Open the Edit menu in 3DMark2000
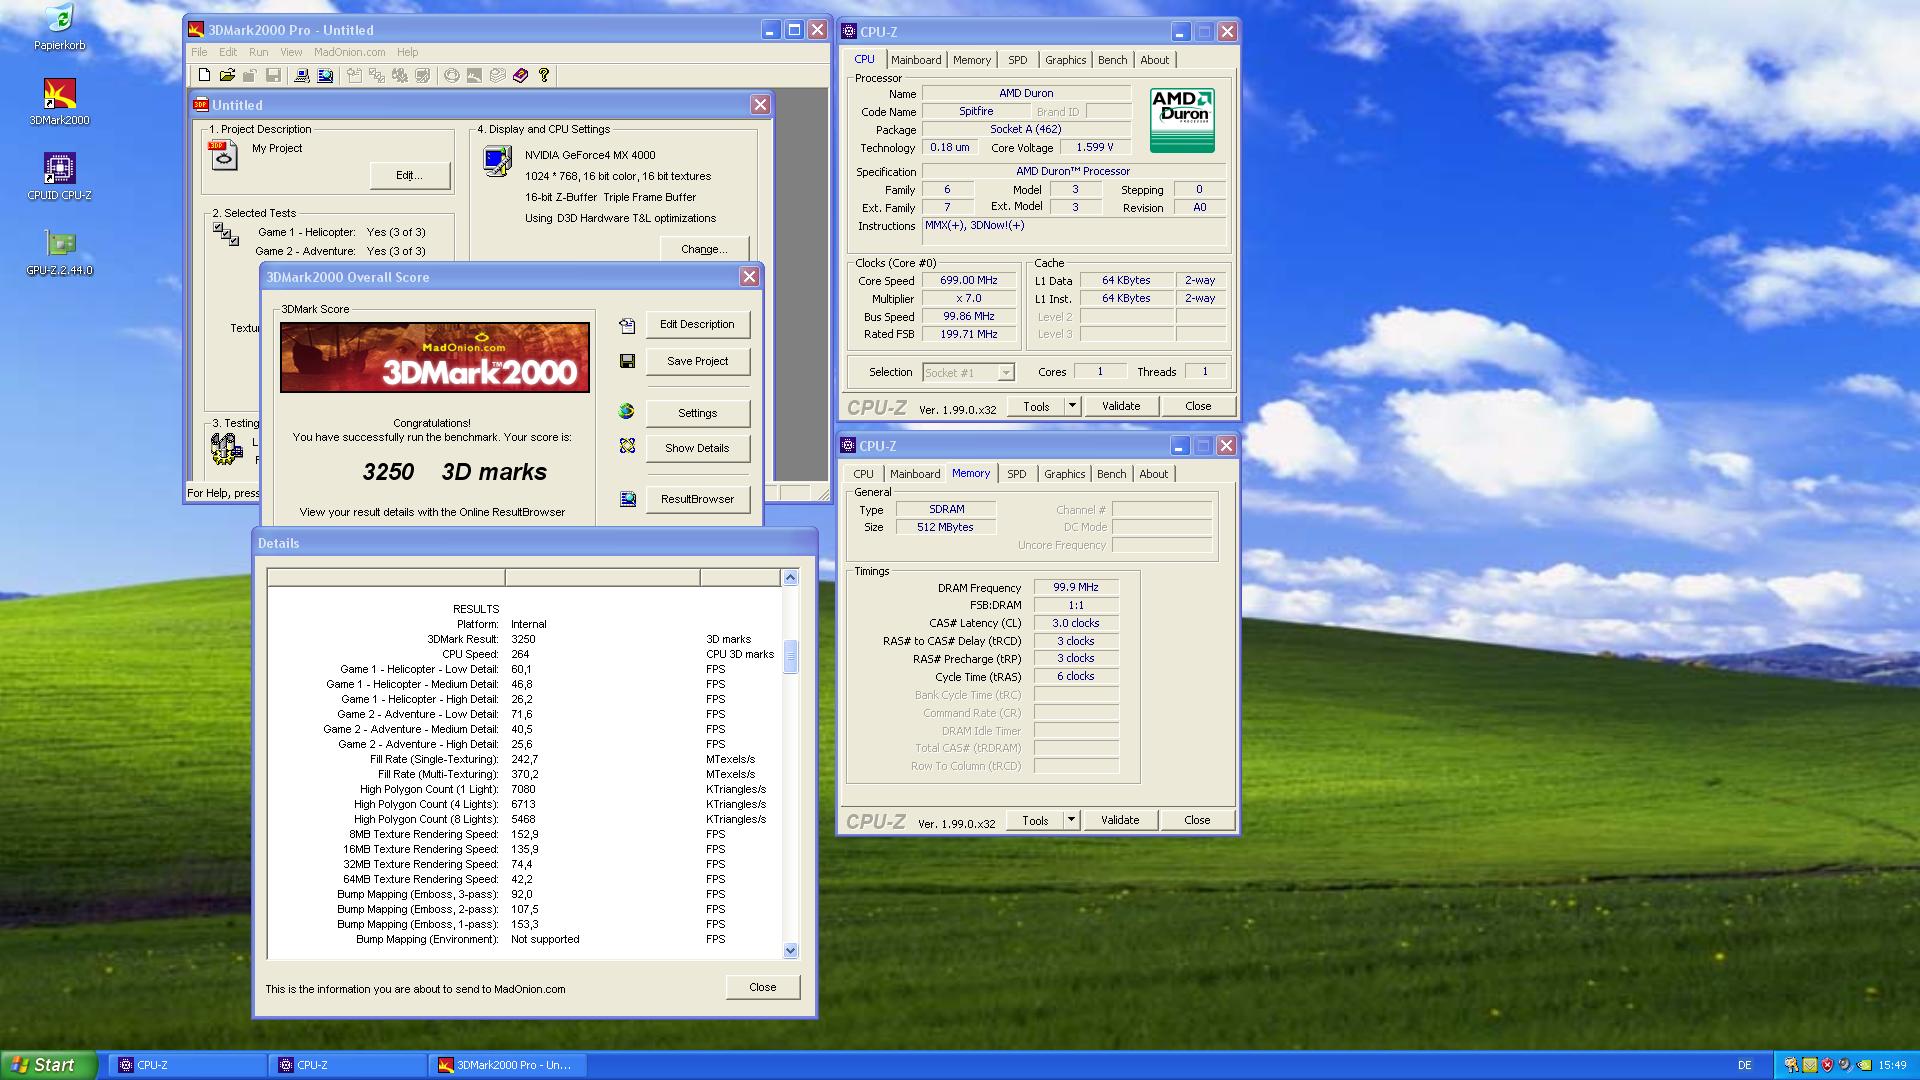This screenshot has width=1920, height=1080. coord(228,52)
